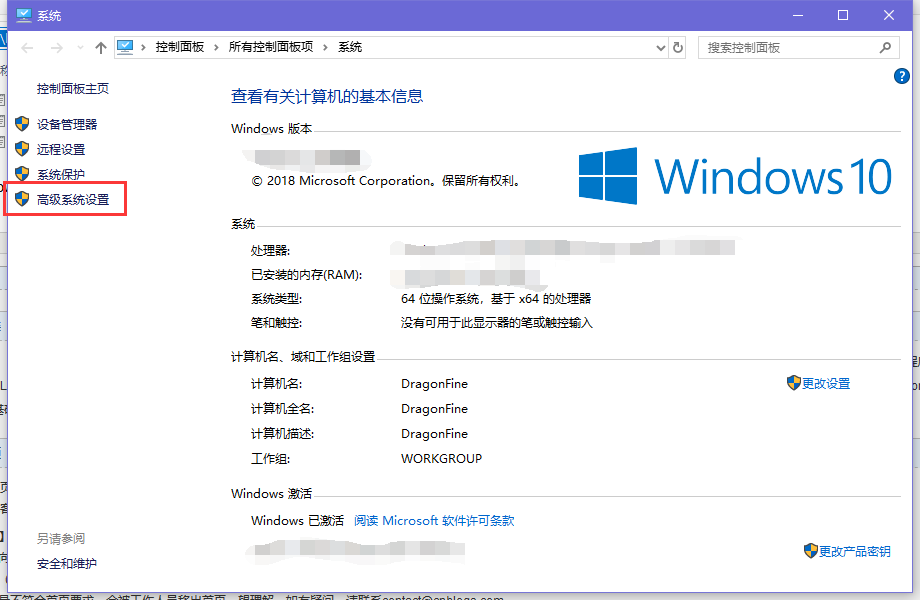This screenshot has height=600, width=920.
Task: Expand chevron after 控制面板 breadcrumb
Action: pyautogui.click(x=216, y=48)
